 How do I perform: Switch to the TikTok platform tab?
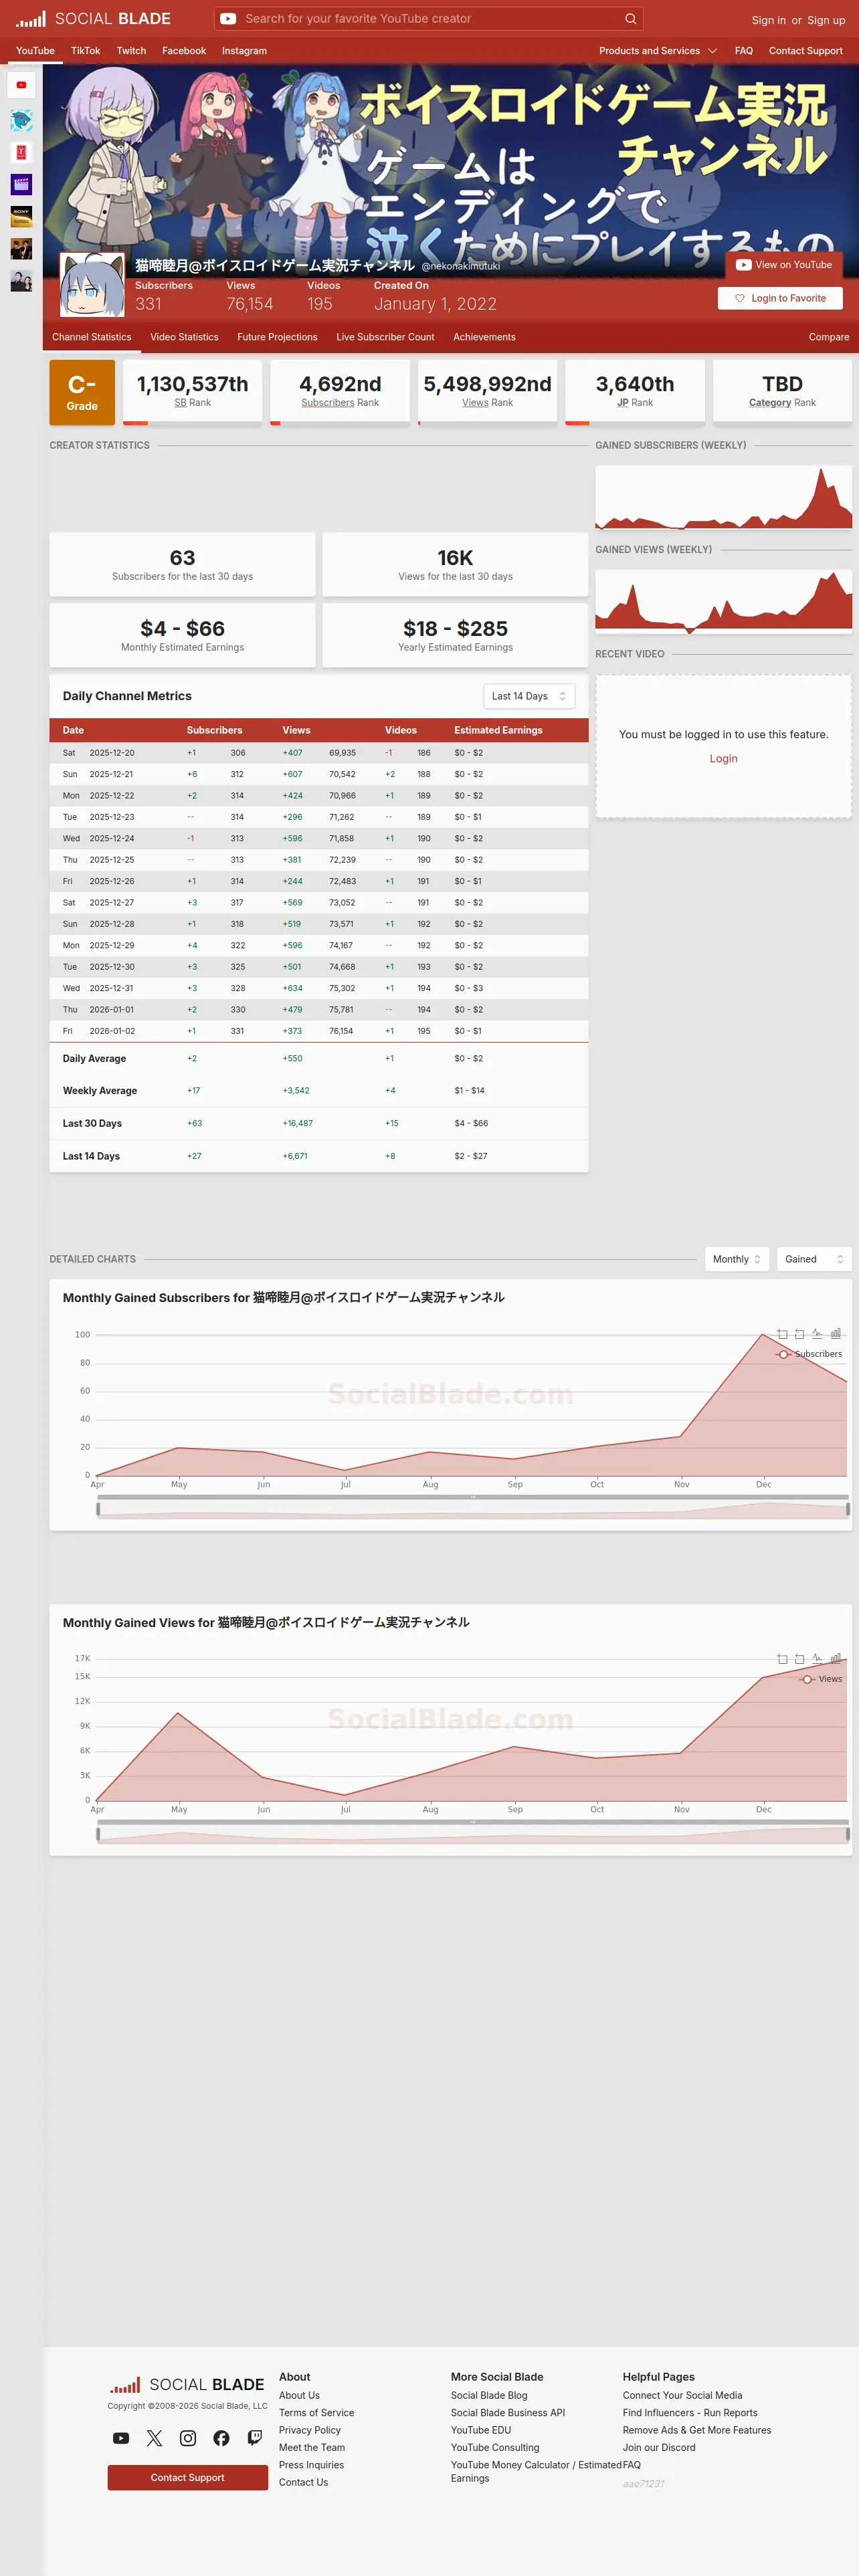[x=85, y=51]
